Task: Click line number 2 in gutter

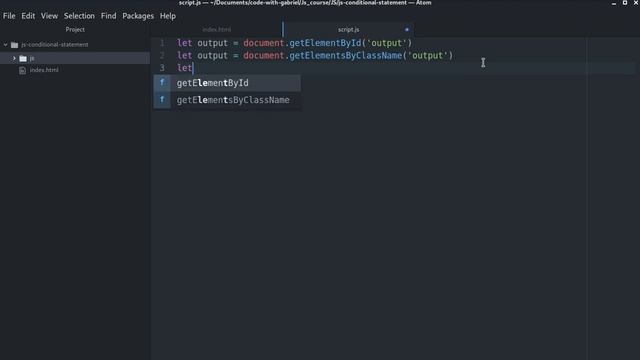Action: [x=162, y=56]
